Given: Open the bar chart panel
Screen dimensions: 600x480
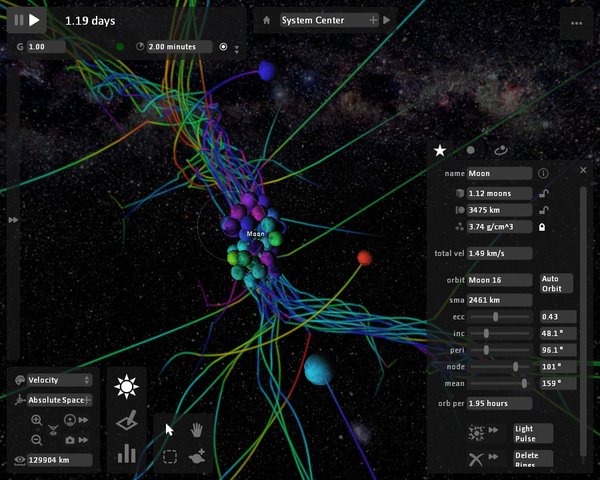Looking at the screenshot, I should pos(127,453).
